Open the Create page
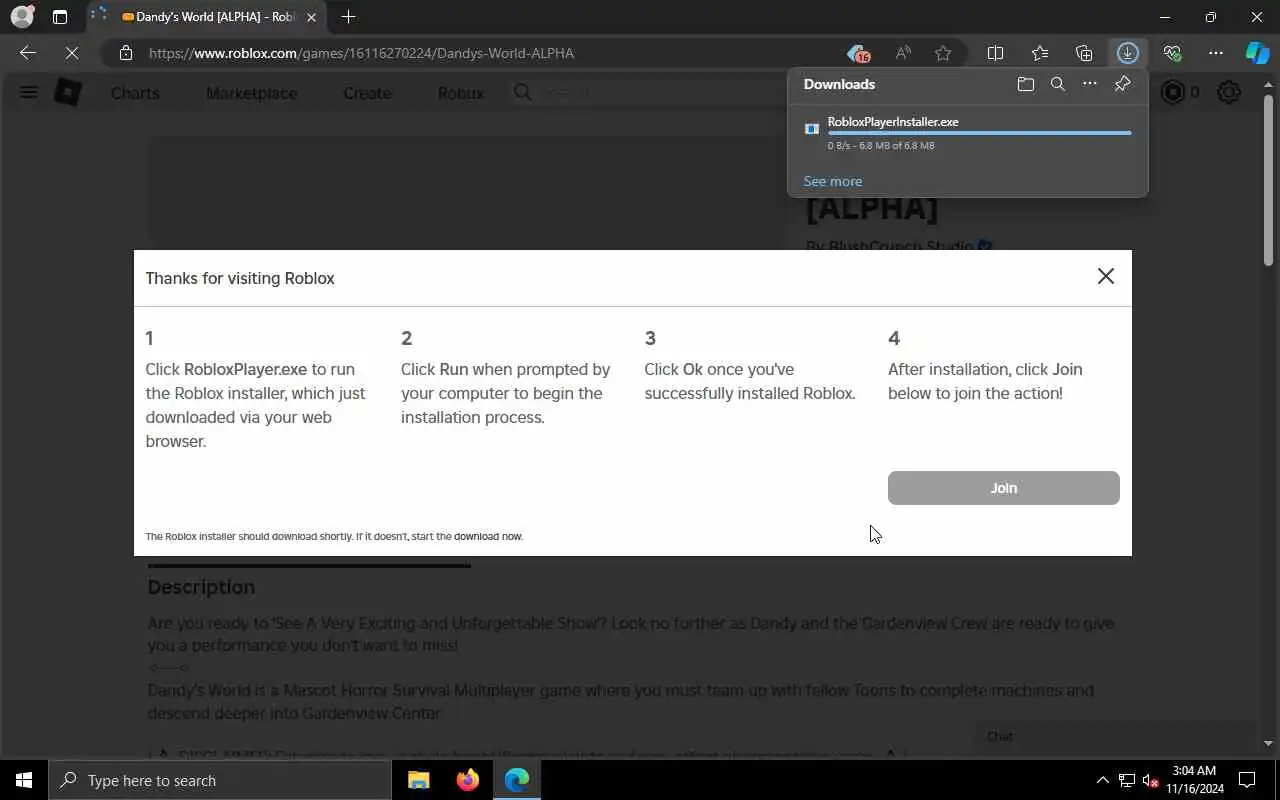 click(x=367, y=93)
